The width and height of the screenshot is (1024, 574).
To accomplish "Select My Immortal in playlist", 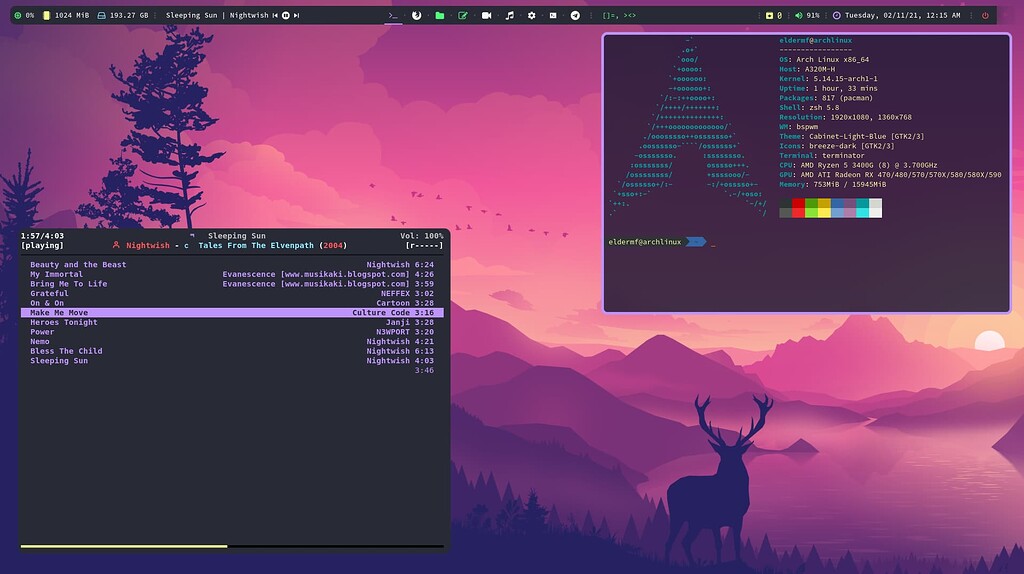I will click(x=232, y=274).
